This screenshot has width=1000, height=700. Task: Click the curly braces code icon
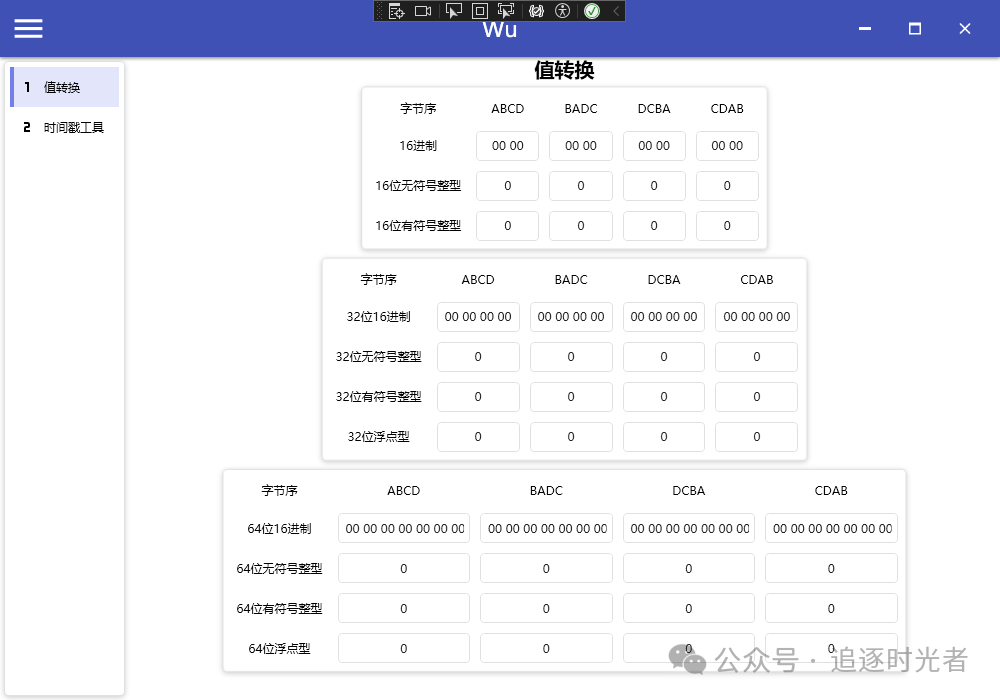tap(535, 11)
